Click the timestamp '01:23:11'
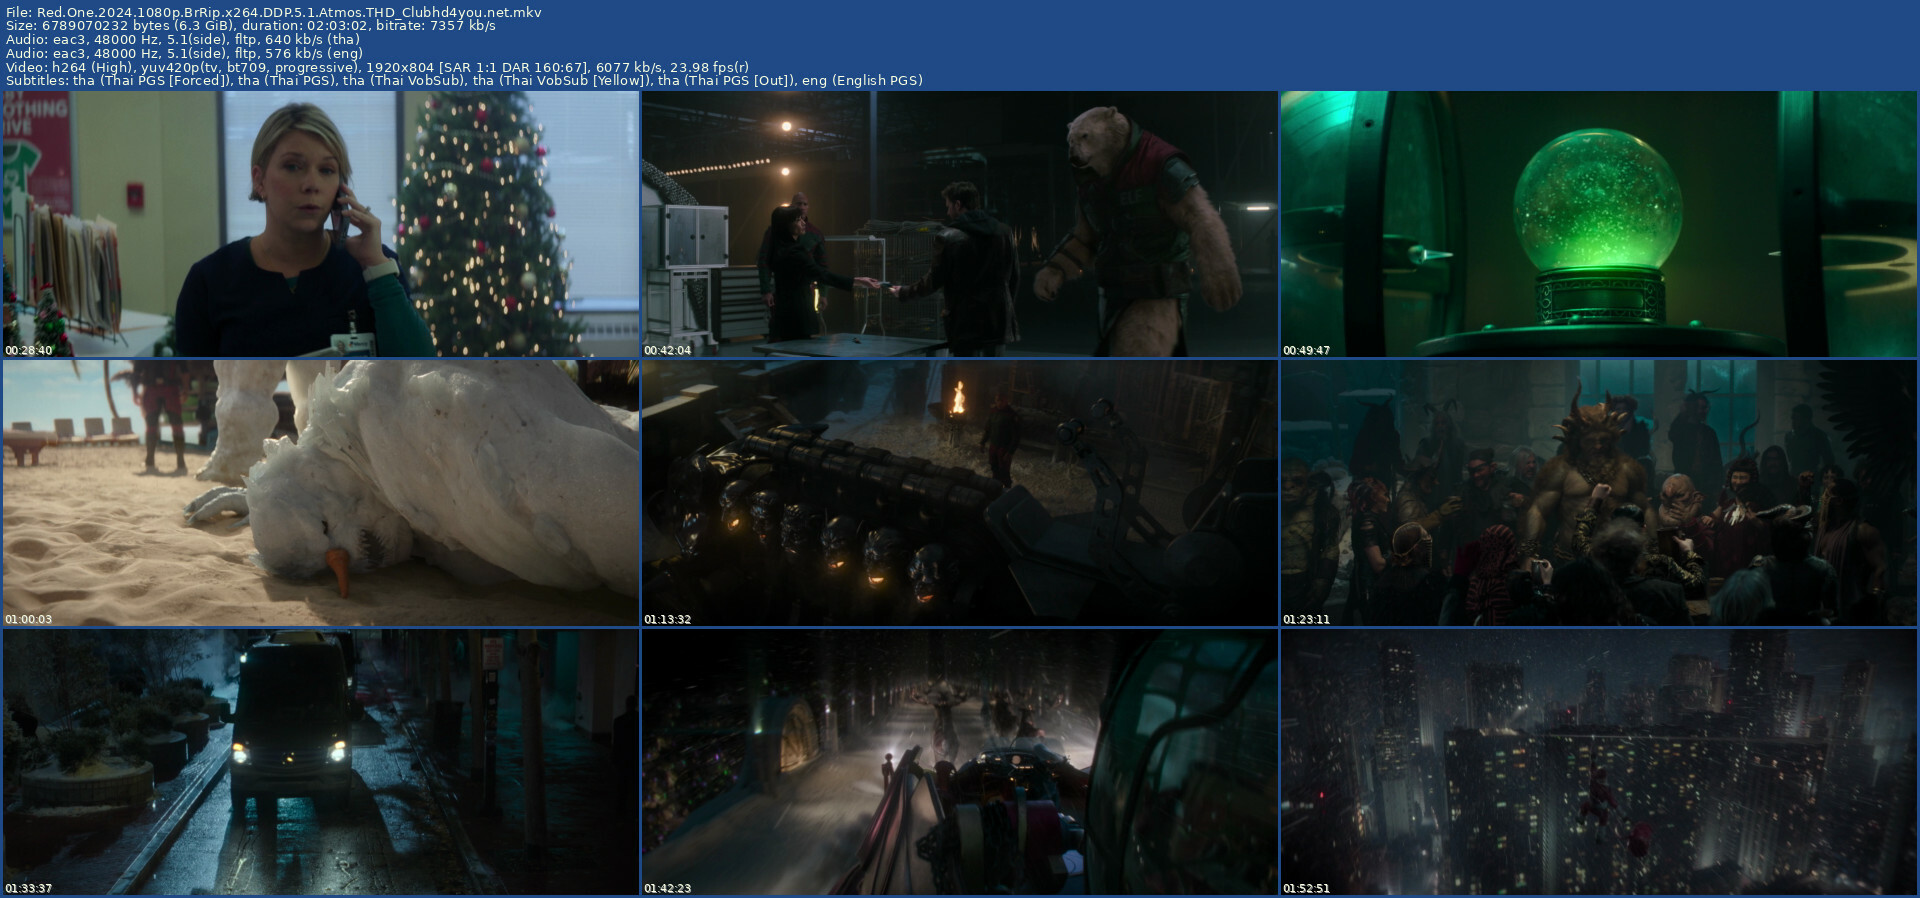The height and width of the screenshot is (898, 1920). (x=1306, y=620)
